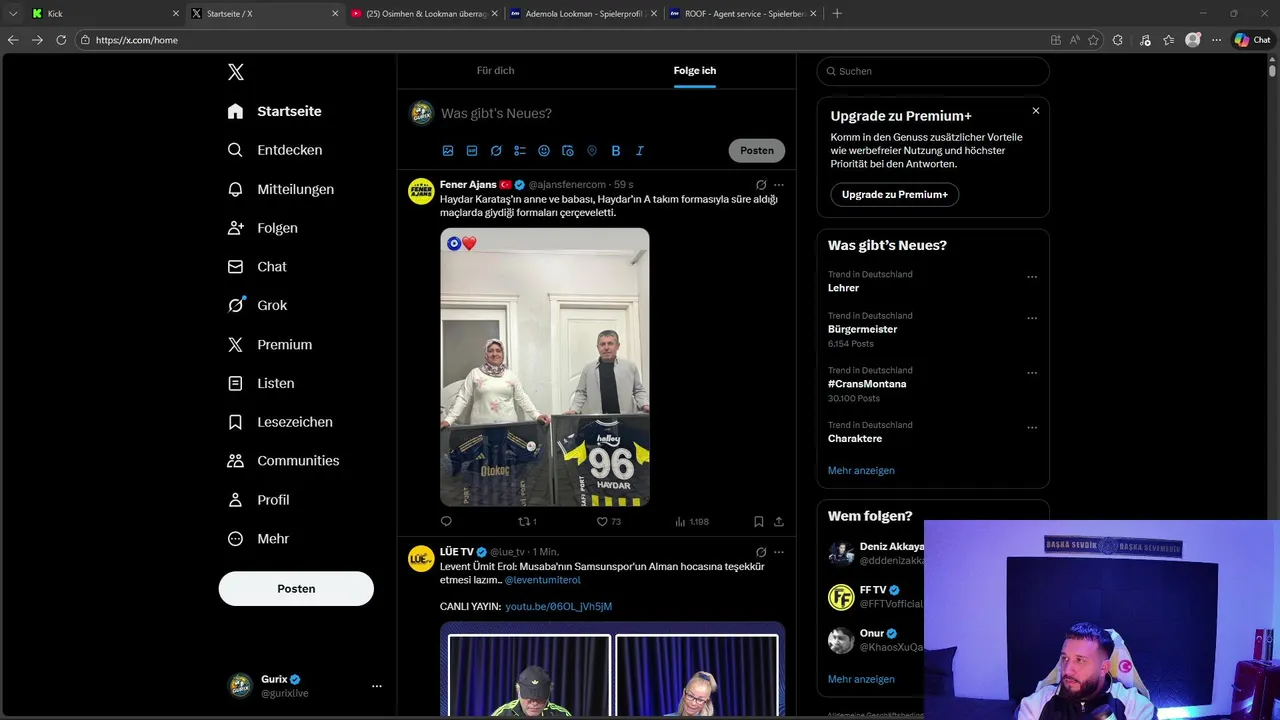
Task: Toggle bold formatting in composer
Action: [616, 151]
